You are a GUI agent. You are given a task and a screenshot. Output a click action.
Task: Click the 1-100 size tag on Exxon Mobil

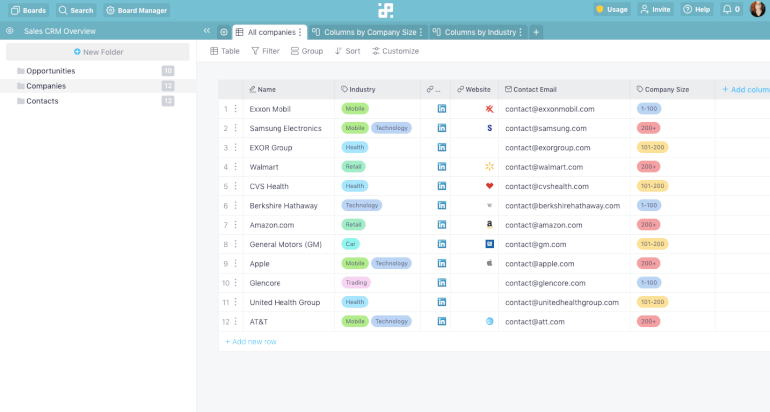click(x=649, y=109)
